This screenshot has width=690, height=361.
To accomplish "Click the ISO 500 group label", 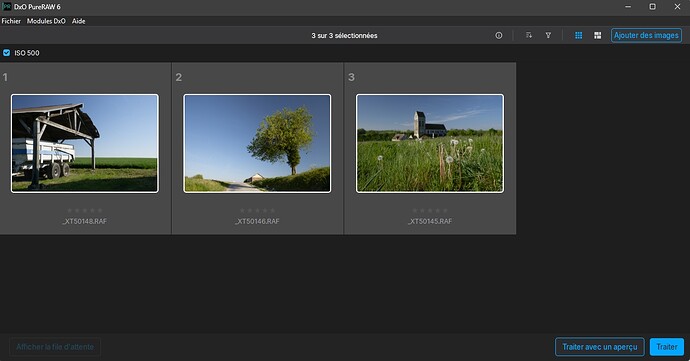I will [27, 53].
